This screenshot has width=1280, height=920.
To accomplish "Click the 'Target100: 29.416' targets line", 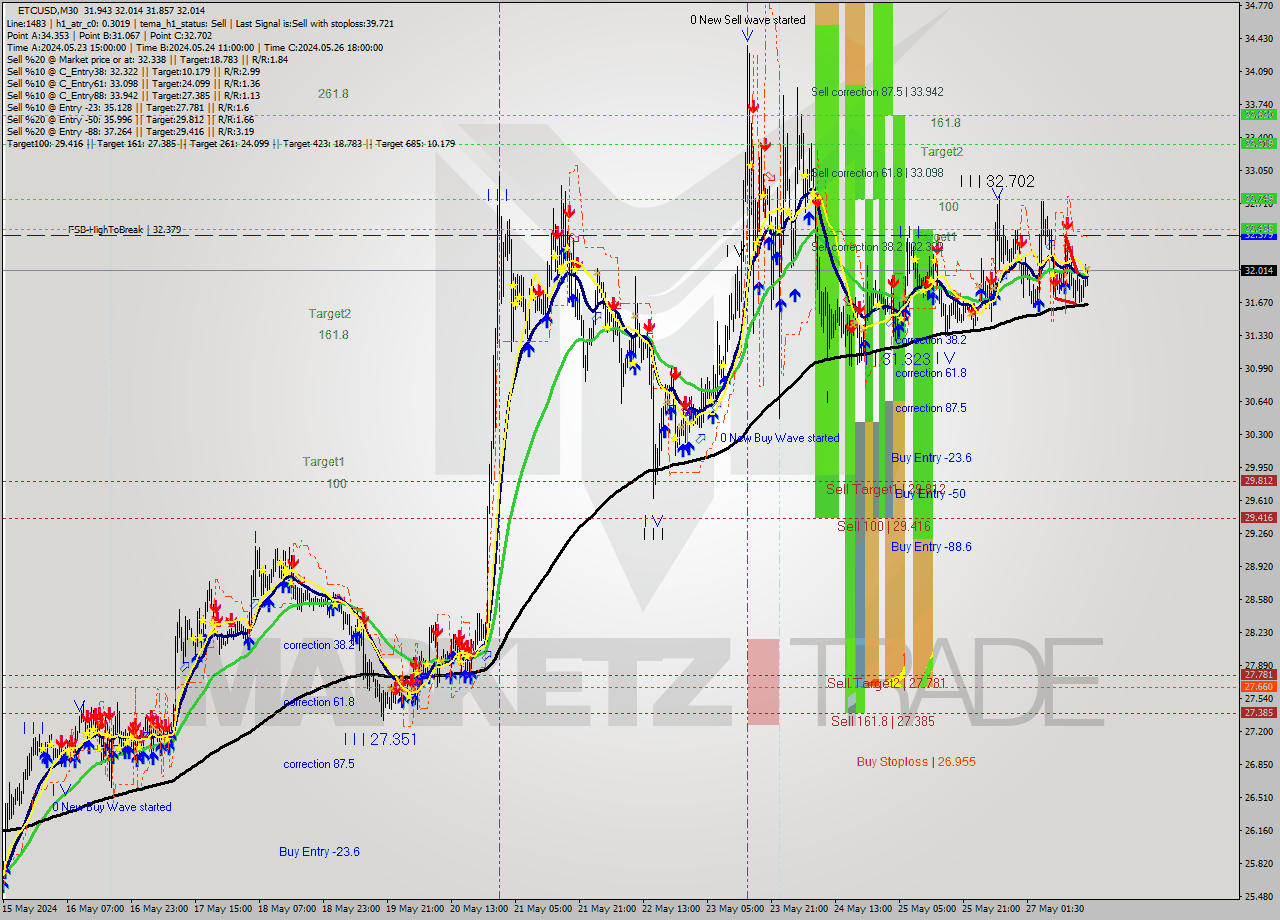I will click(x=231, y=144).
